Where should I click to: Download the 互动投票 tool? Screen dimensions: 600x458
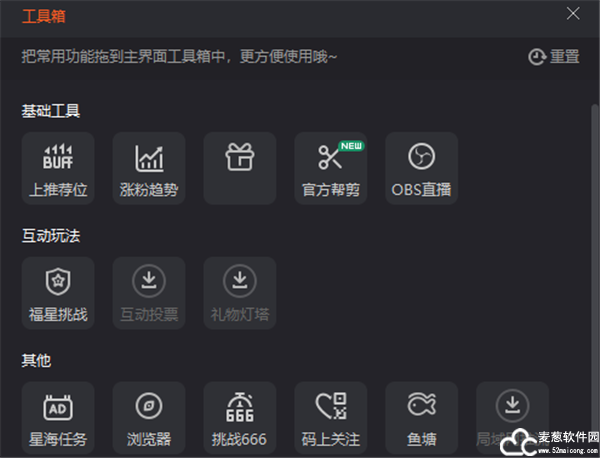(x=149, y=293)
